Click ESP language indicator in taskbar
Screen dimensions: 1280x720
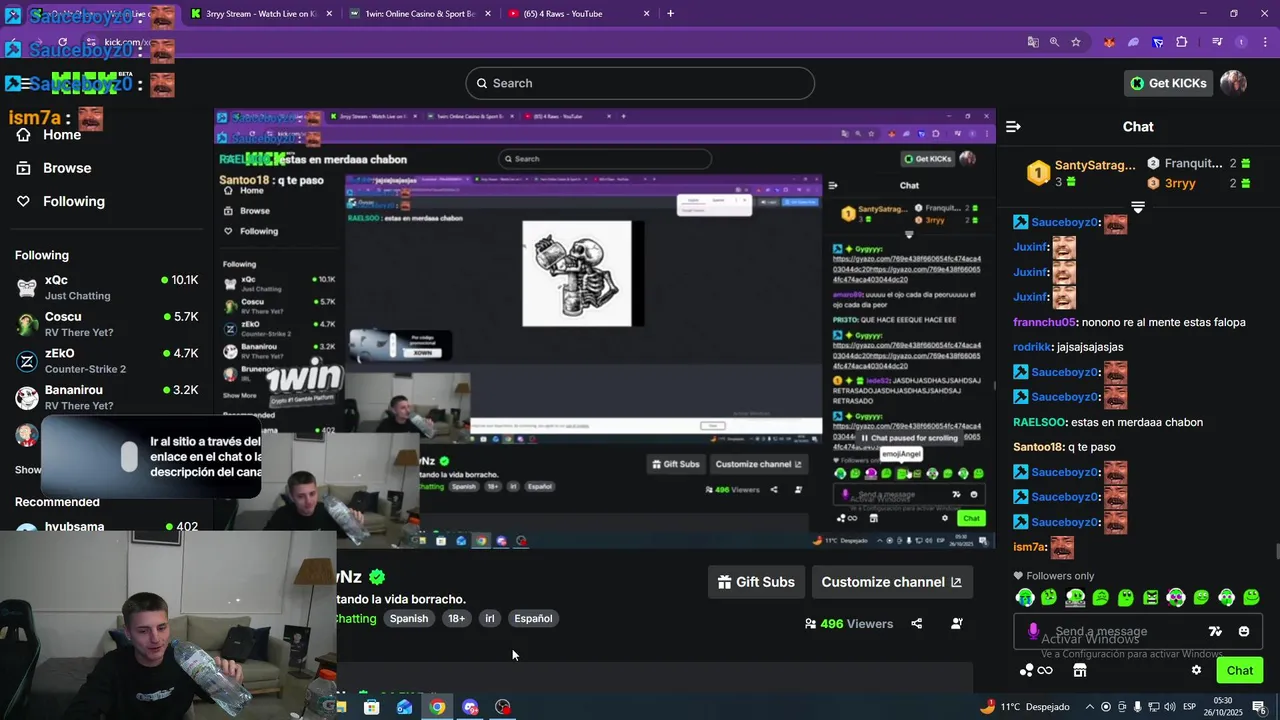(1190, 707)
